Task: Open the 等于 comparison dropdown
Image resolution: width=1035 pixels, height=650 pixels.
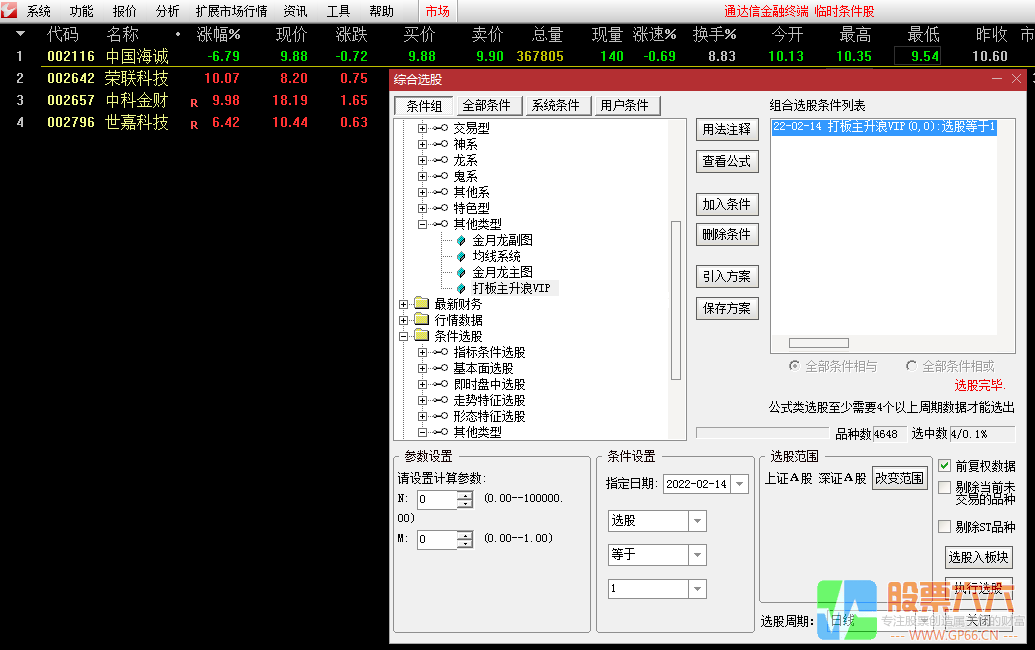Action: pos(698,555)
